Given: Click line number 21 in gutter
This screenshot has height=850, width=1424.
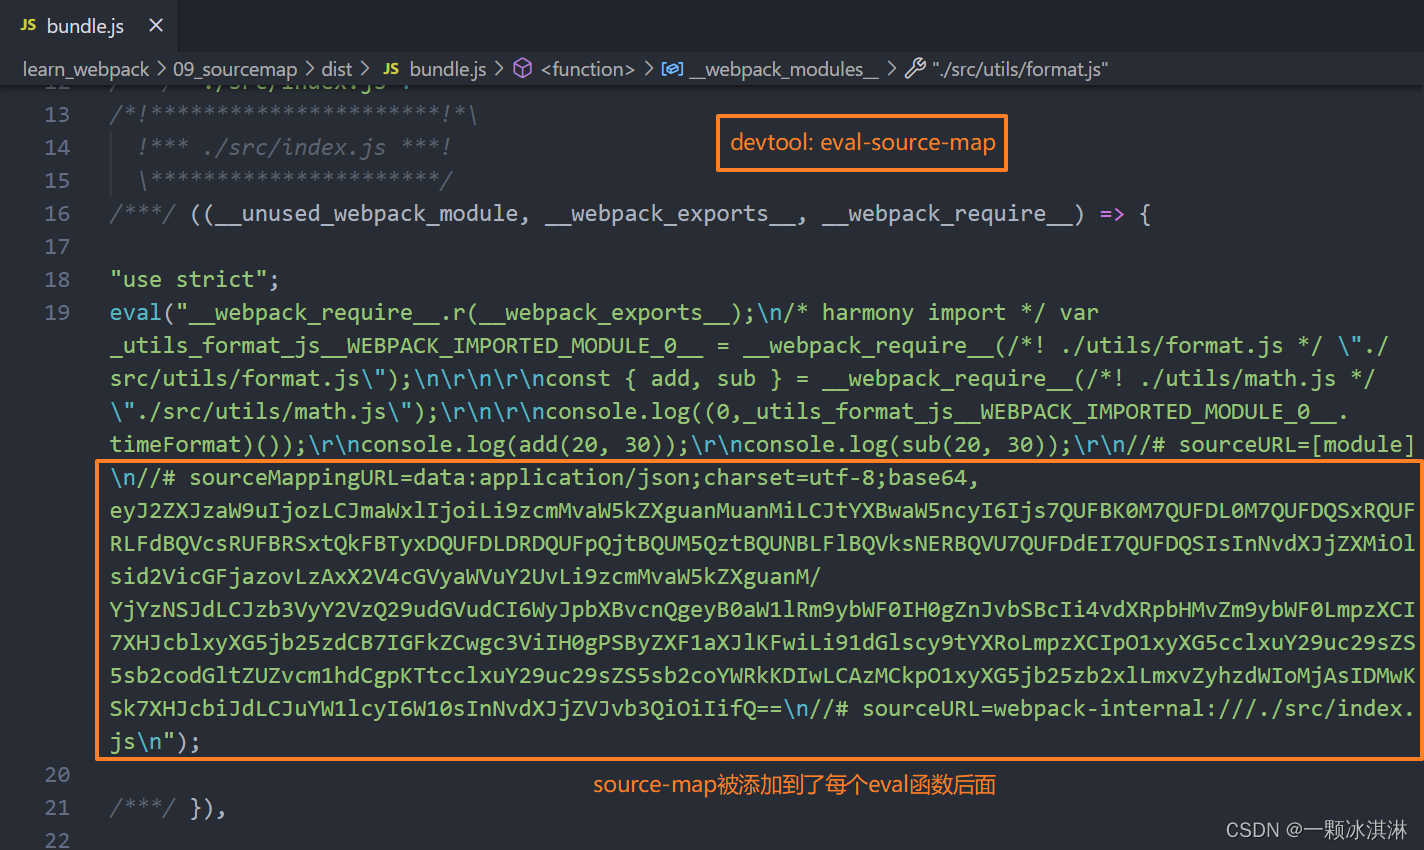Looking at the screenshot, I should coord(57,808).
